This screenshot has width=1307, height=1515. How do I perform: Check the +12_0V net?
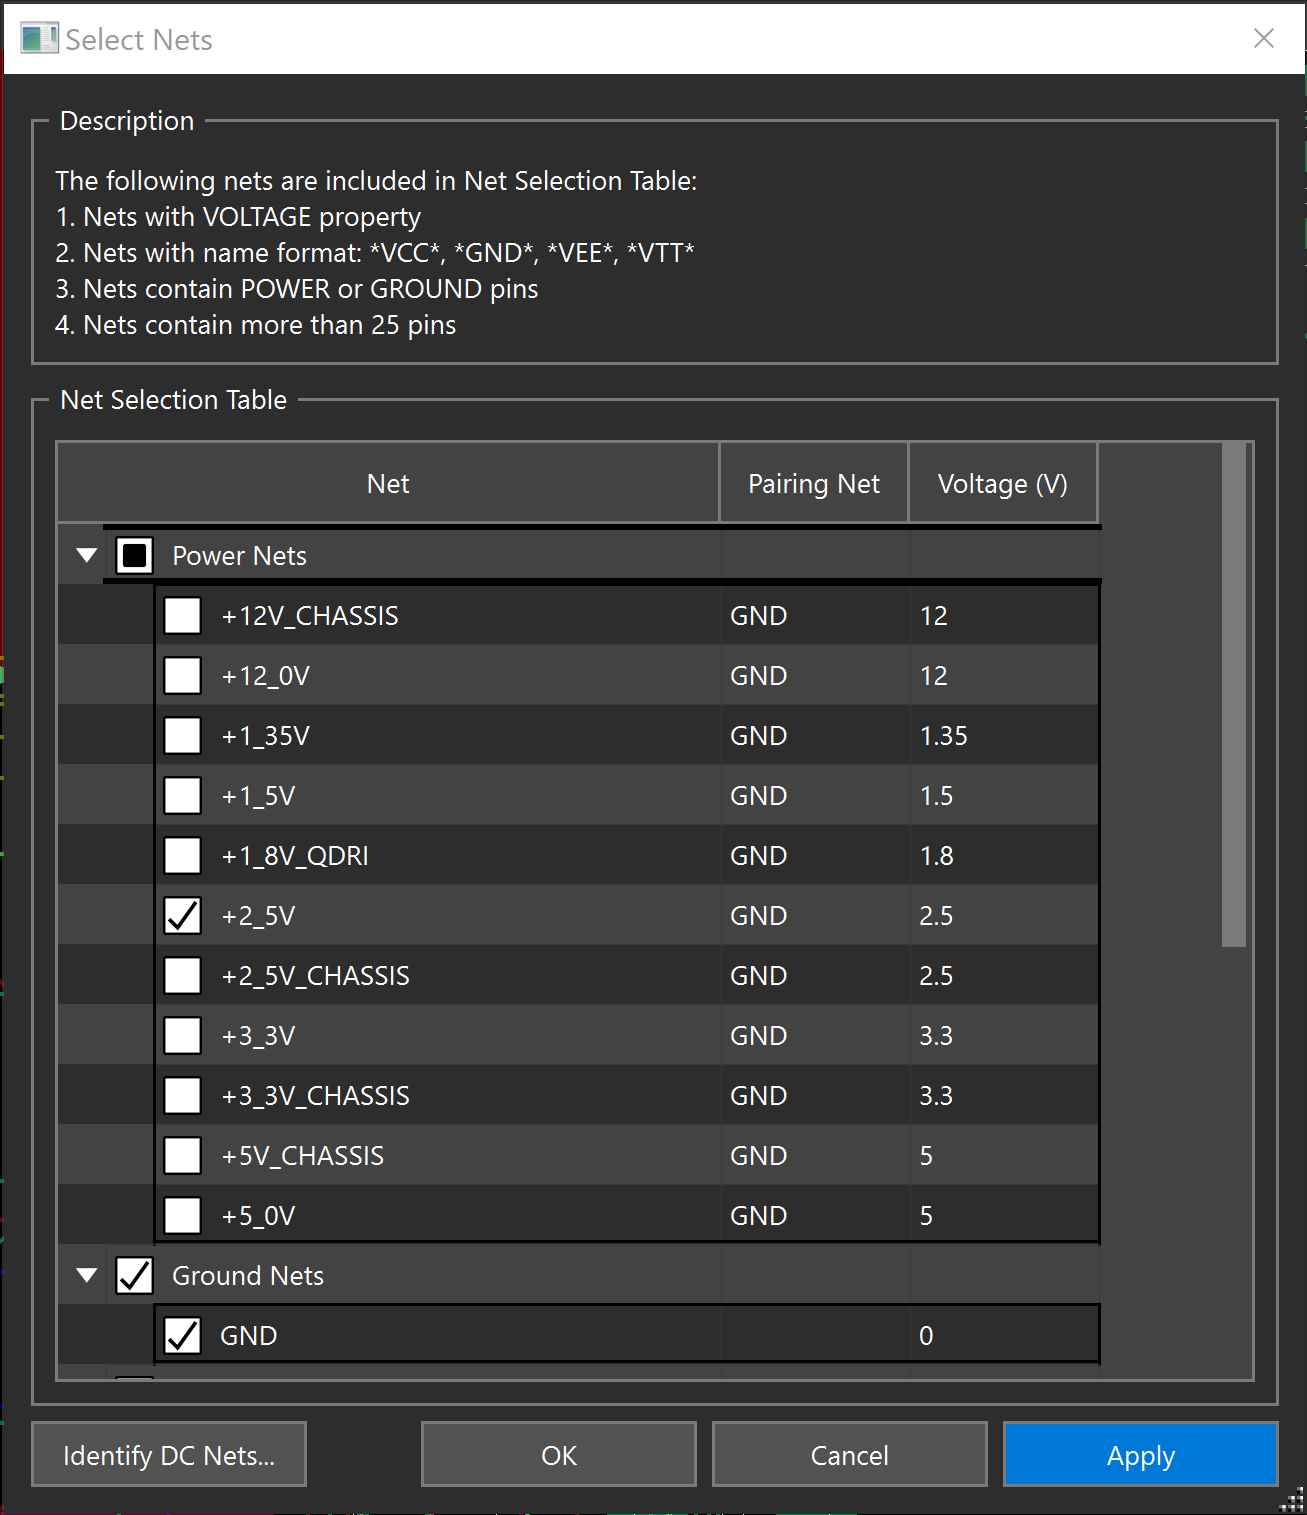pyautogui.click(x=182, y=675)
